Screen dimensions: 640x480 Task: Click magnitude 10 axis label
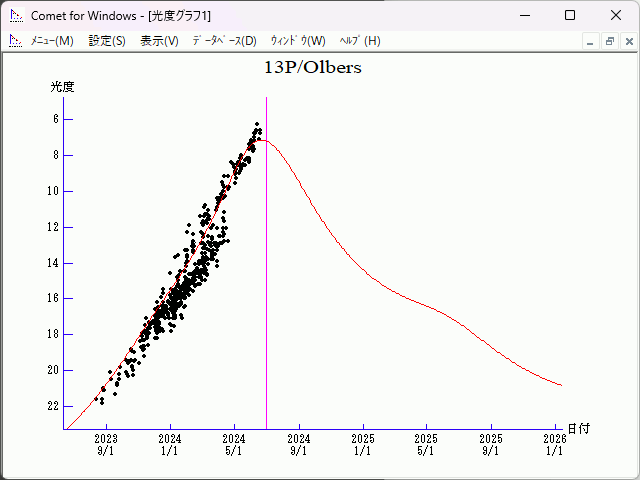(53, 191)
